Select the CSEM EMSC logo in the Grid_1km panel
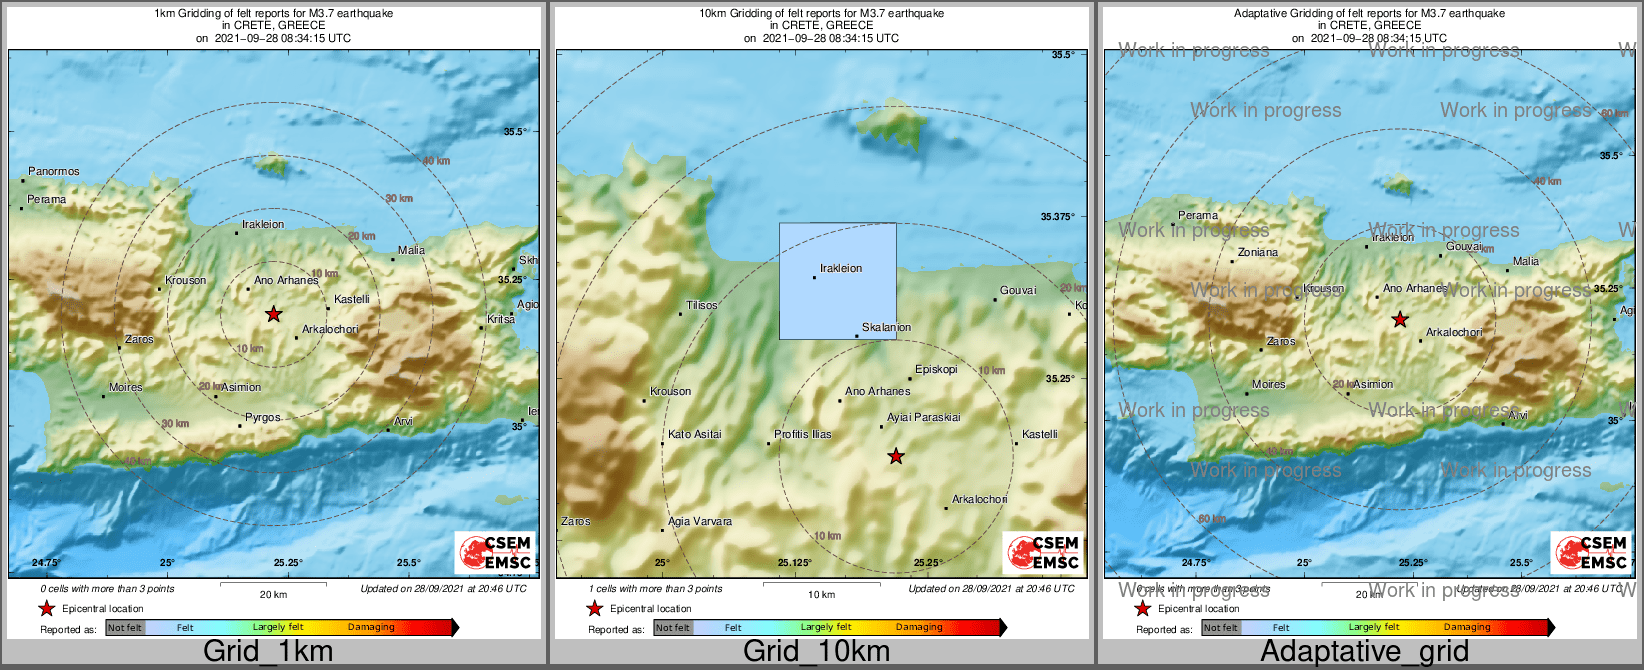1644x670 pixels. pos(496,552)
